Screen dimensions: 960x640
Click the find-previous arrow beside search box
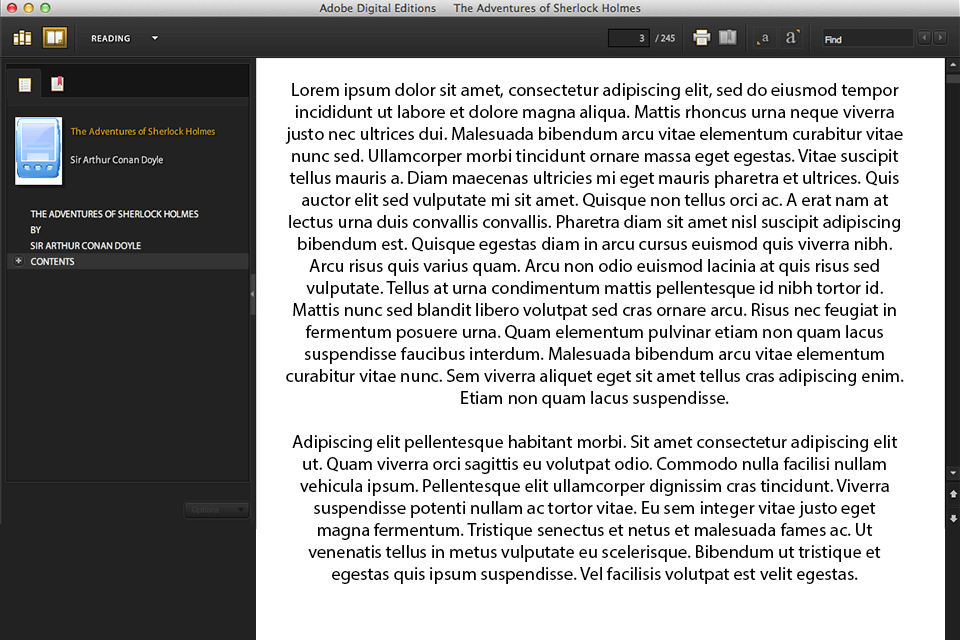(x=925, y=38)
